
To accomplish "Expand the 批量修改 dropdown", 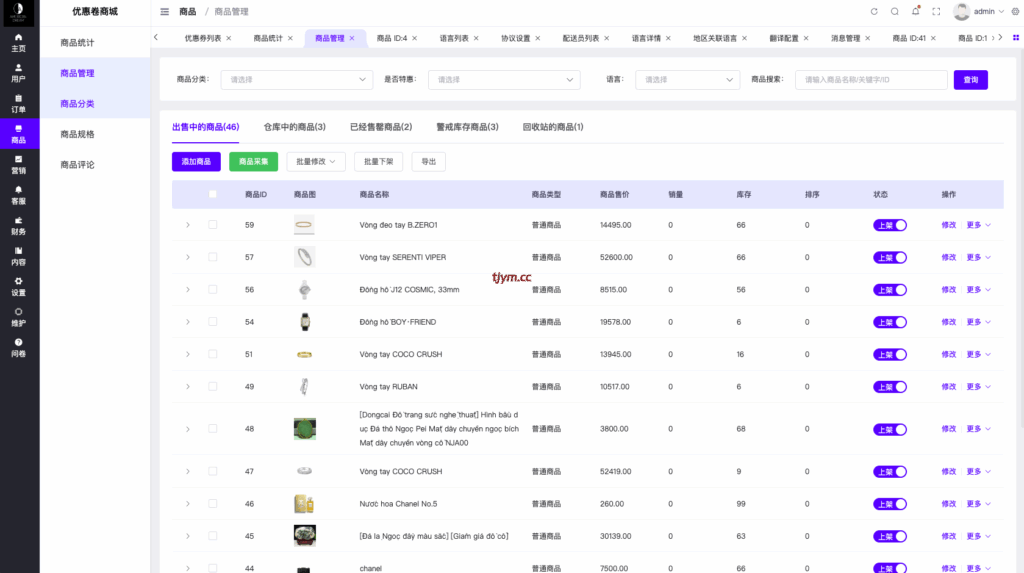I will click(x=316, y=161).
